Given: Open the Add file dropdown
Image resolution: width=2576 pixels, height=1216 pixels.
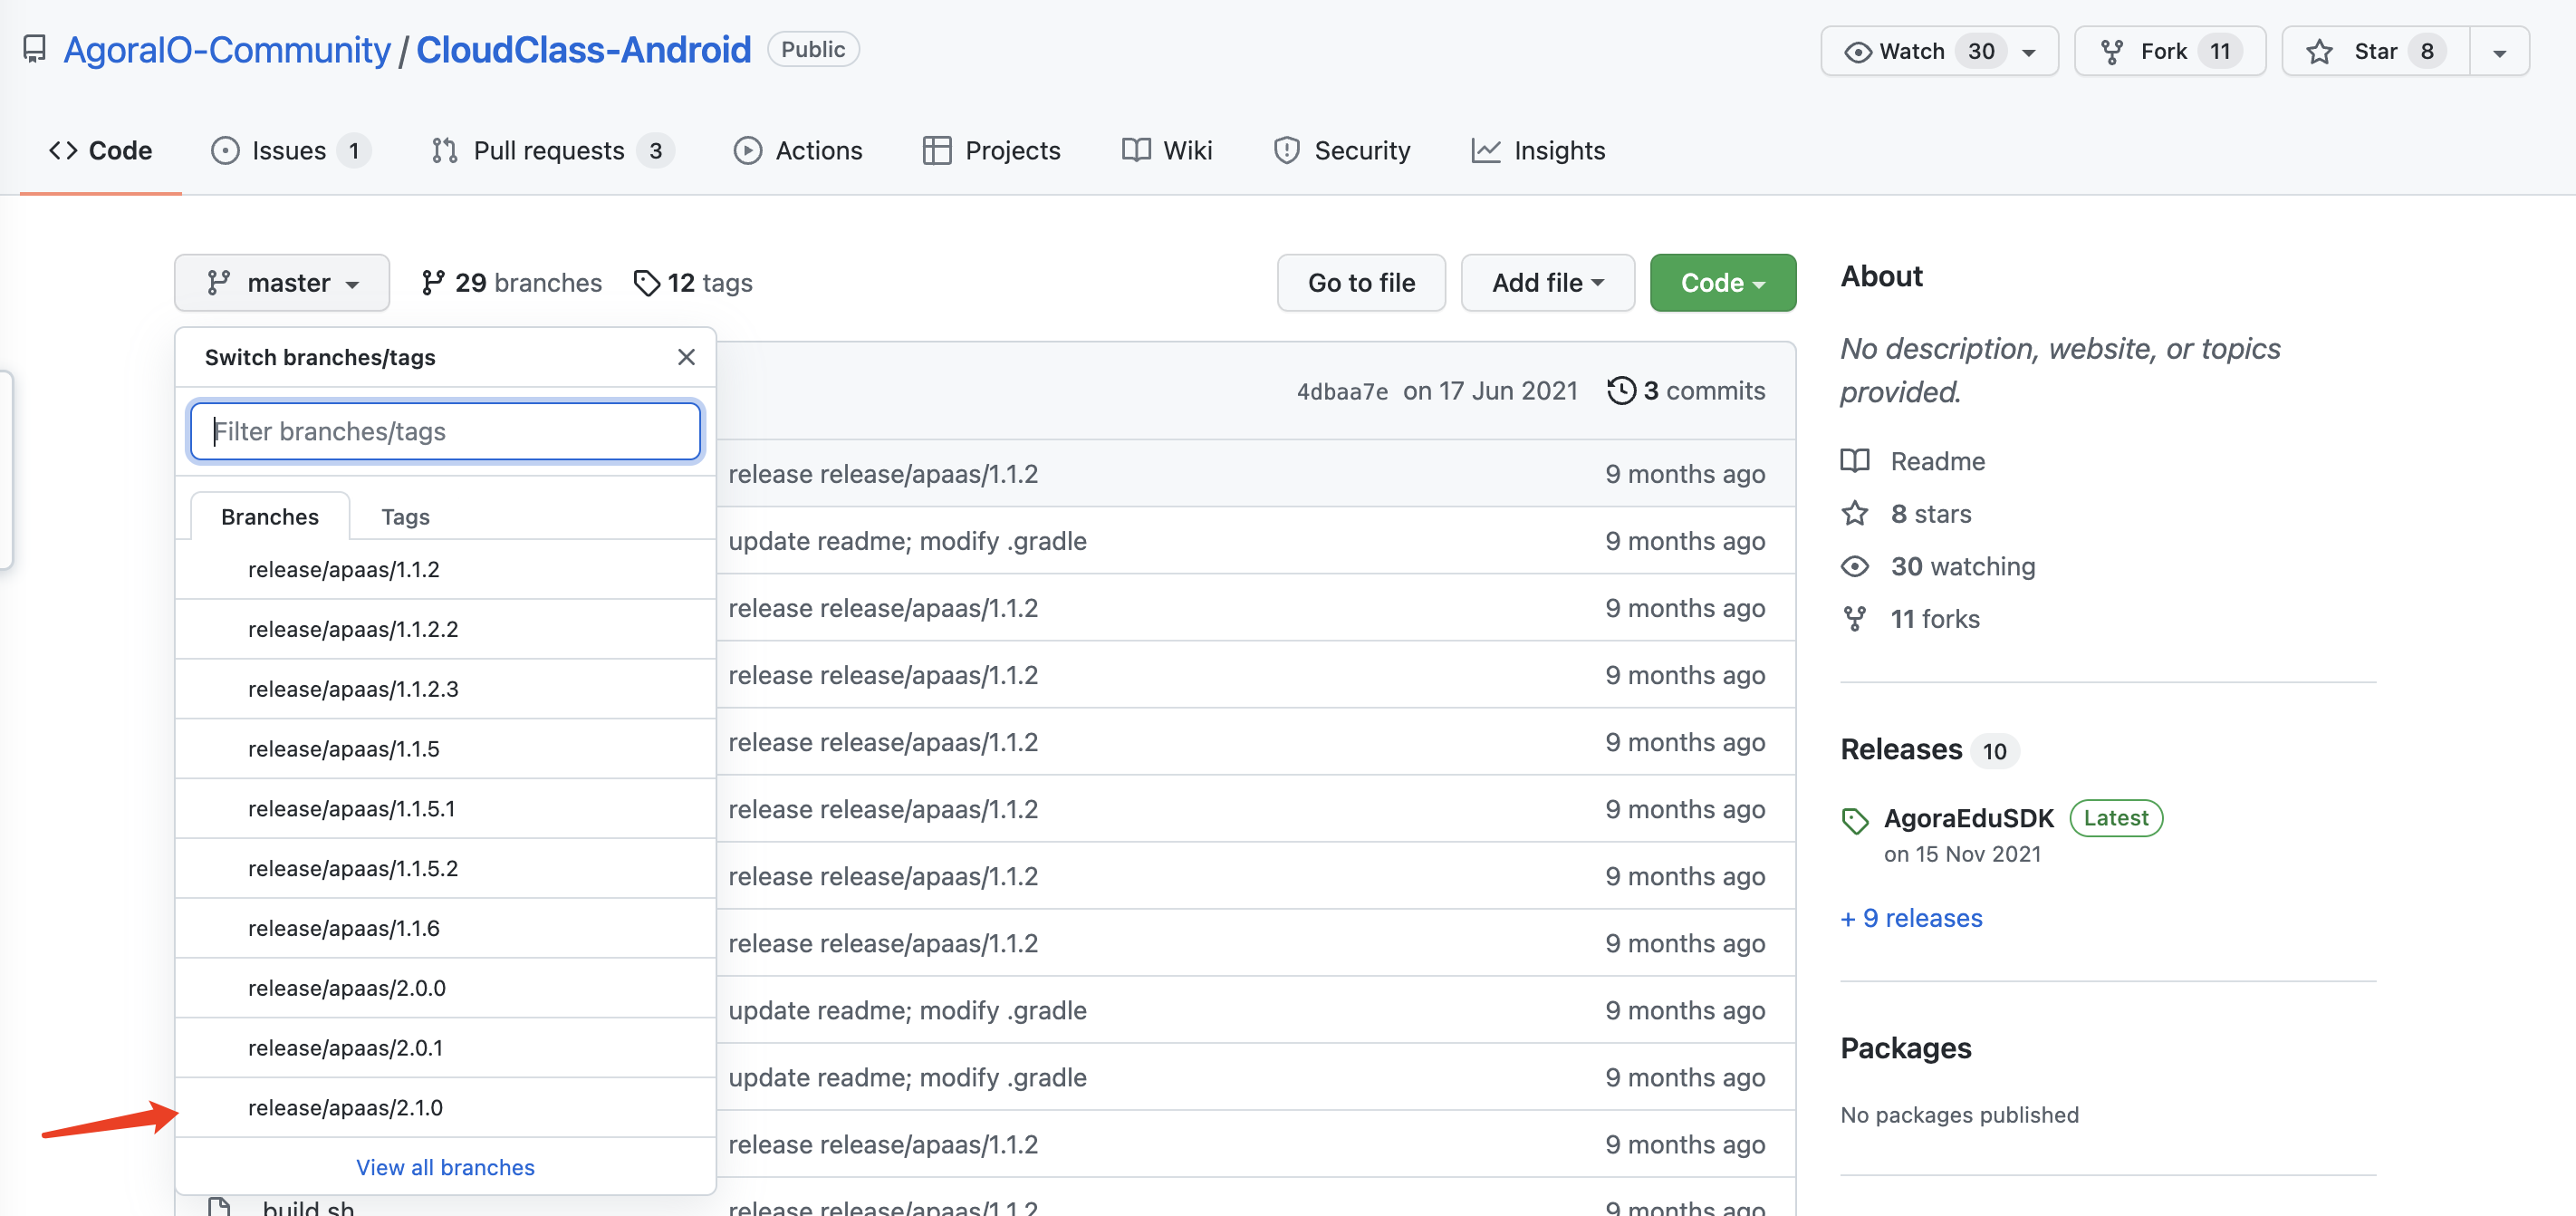Looking at the screenshot, I should pos(1547,283).
